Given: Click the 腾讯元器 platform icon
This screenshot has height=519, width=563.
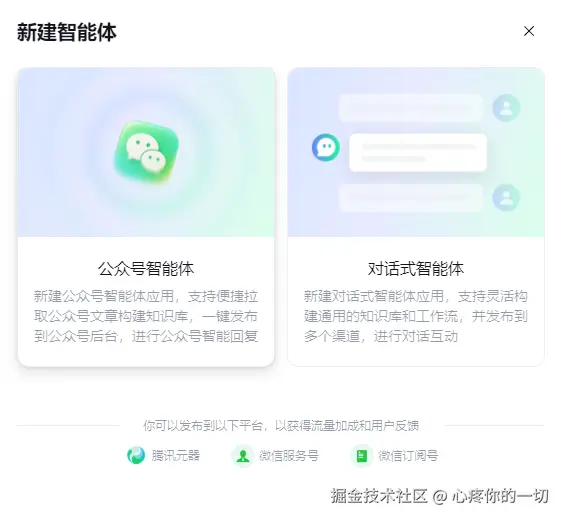Looking at the screenshot, I should (x=136, y=455).
